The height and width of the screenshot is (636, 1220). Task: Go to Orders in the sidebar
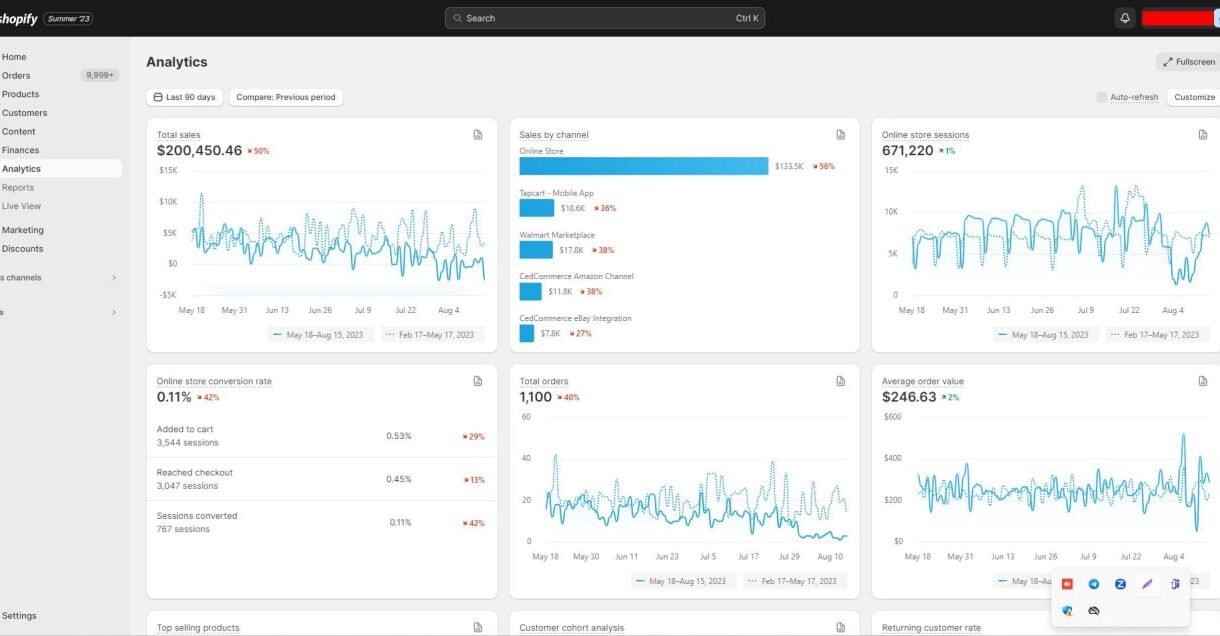[17, 75]
